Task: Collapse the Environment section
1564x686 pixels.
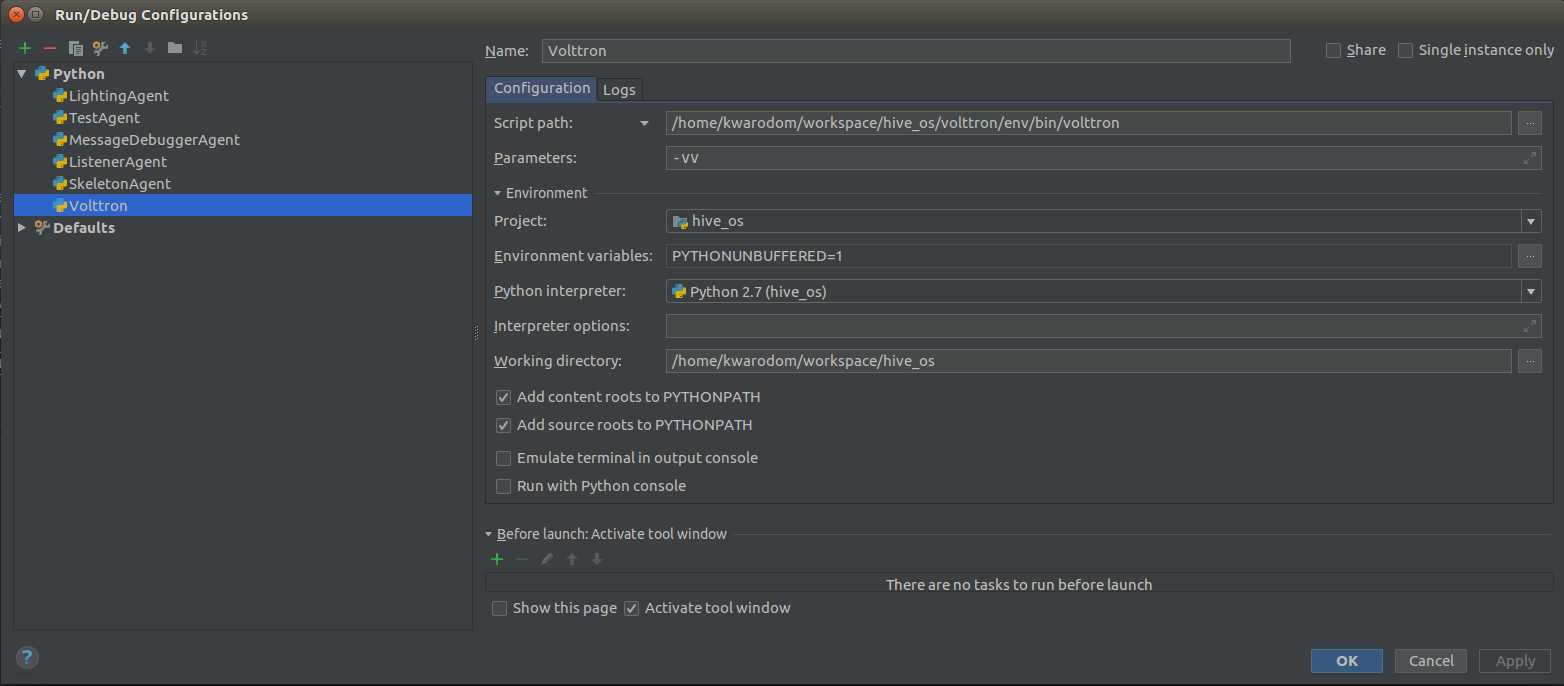Action: 498,193
